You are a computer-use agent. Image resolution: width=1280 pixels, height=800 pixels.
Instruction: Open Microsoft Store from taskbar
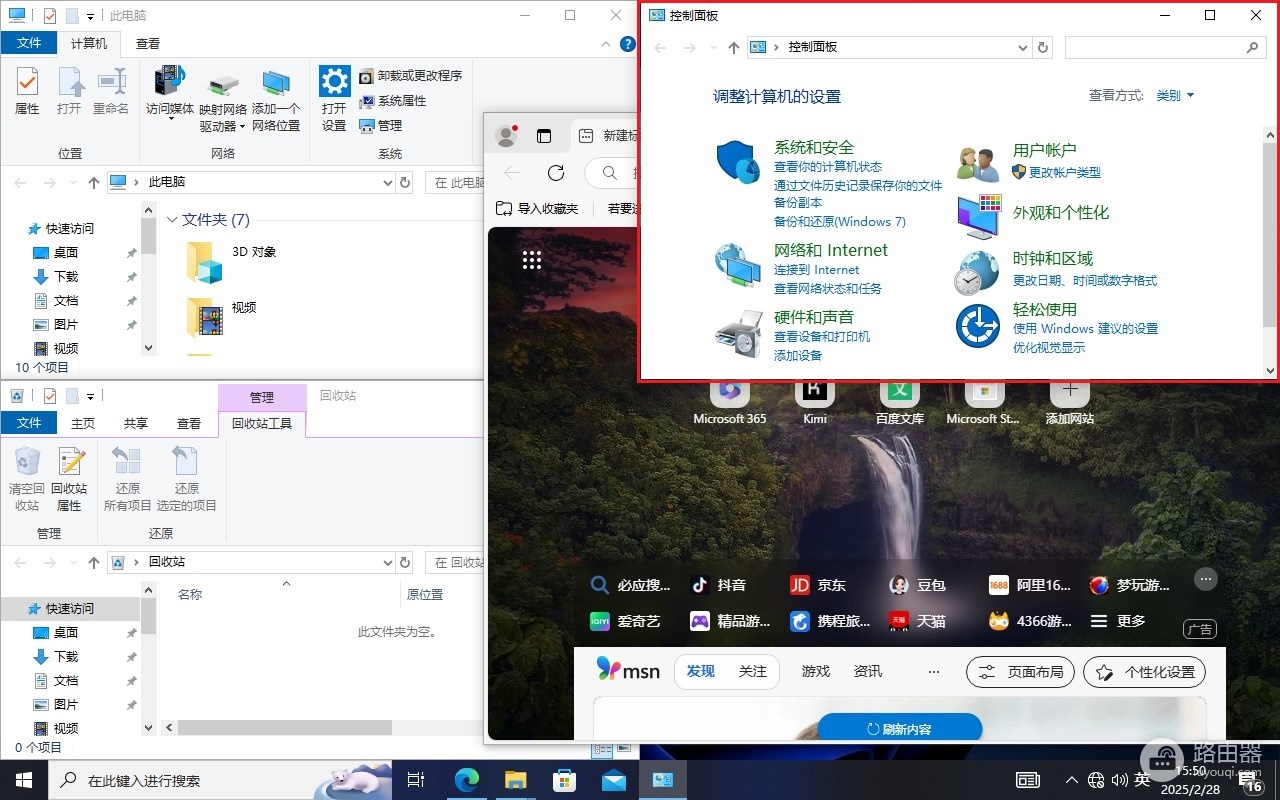564,780
